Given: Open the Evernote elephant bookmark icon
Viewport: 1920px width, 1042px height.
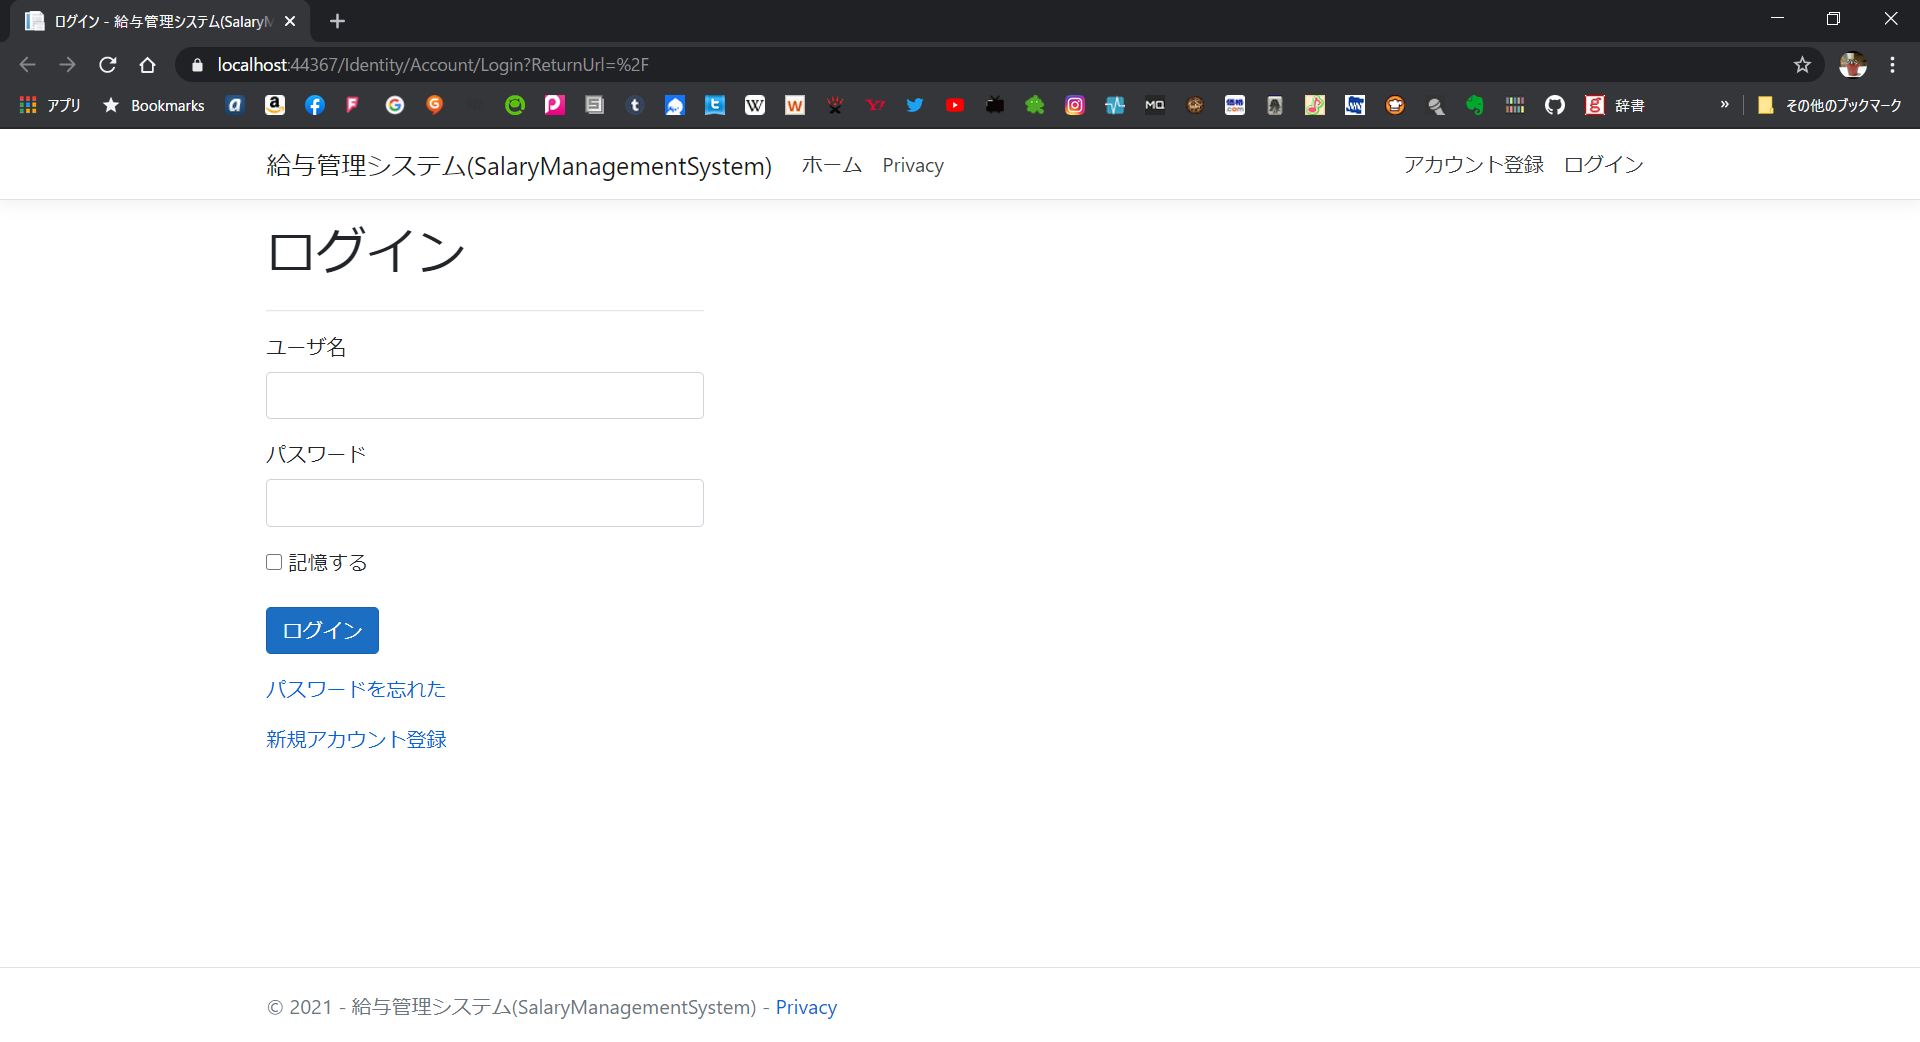Looking at the screenshot, I should coord(1475,105).
